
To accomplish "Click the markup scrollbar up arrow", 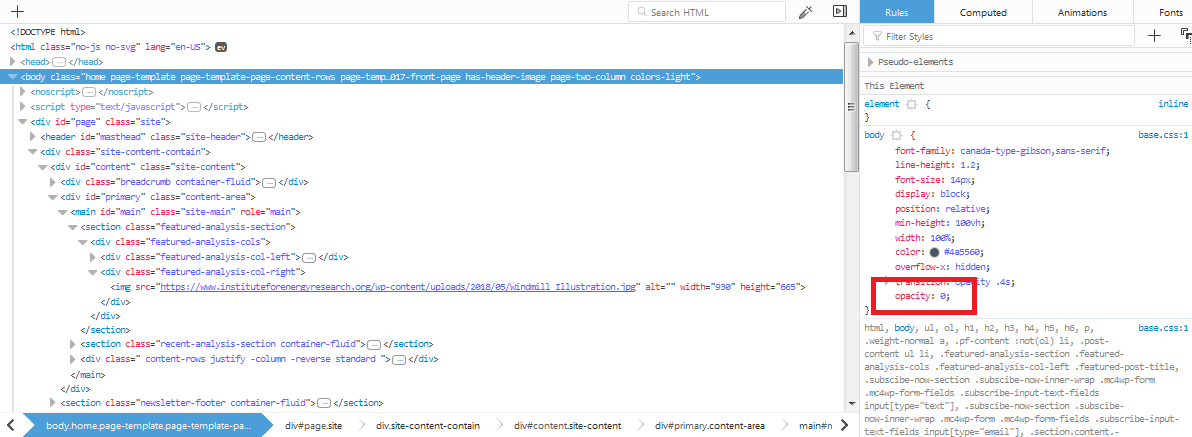I will click(852, 32).
